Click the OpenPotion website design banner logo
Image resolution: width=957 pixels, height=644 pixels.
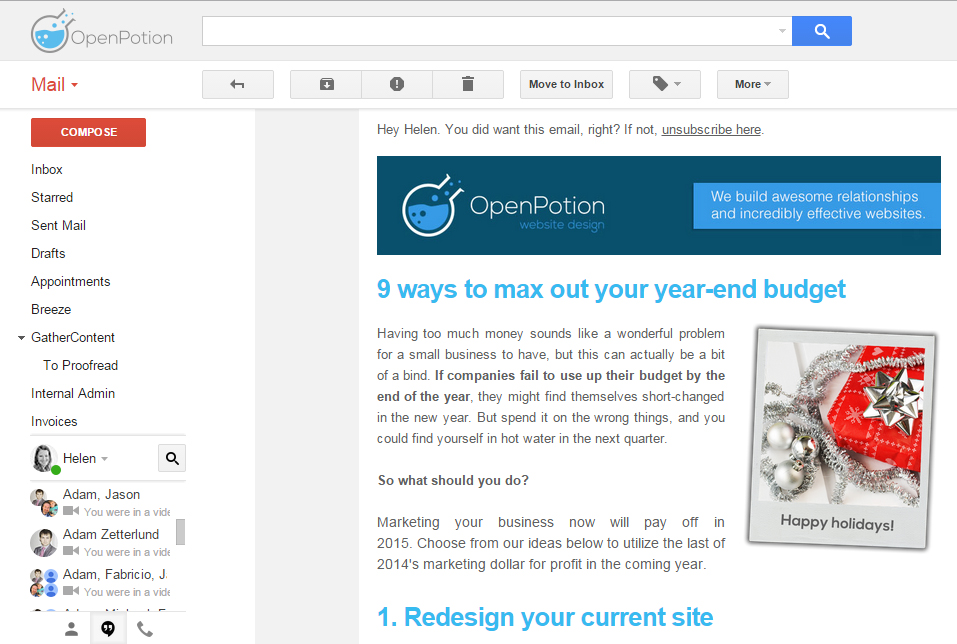[504, 205]
